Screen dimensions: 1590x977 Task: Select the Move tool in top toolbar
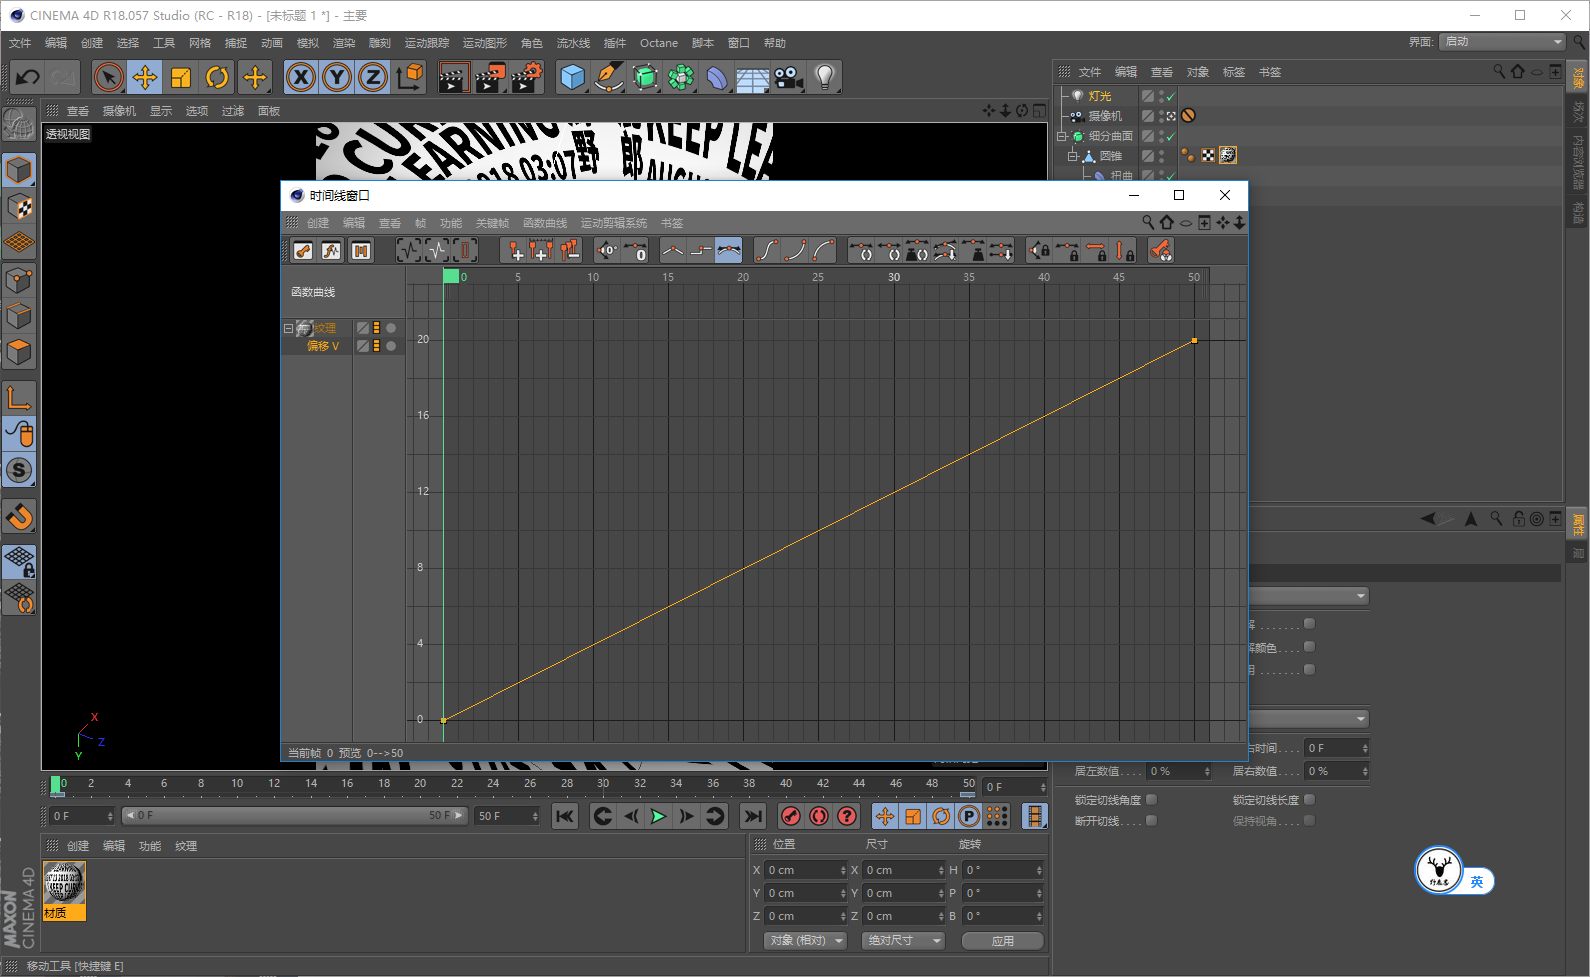(x=145, y=77)
